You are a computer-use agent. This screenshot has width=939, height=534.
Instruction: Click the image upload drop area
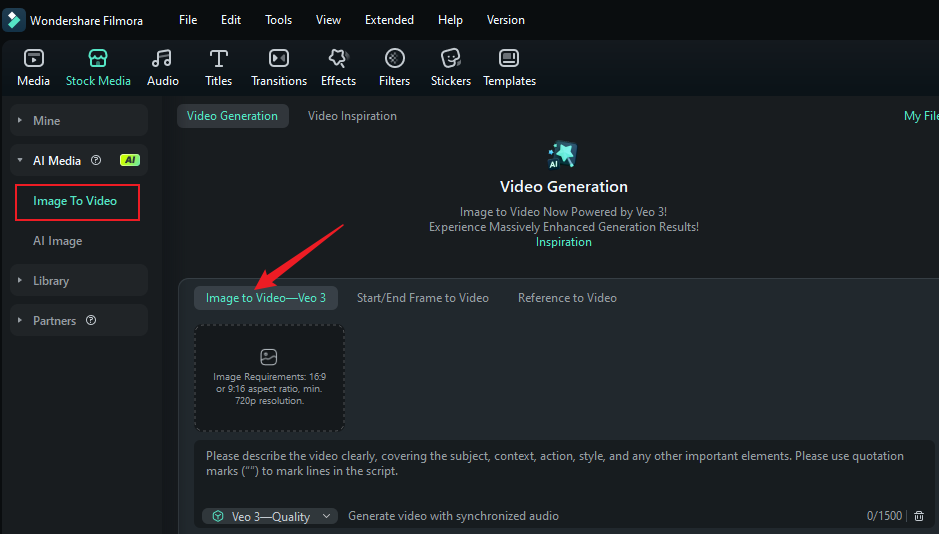click(x=269, y=378)
